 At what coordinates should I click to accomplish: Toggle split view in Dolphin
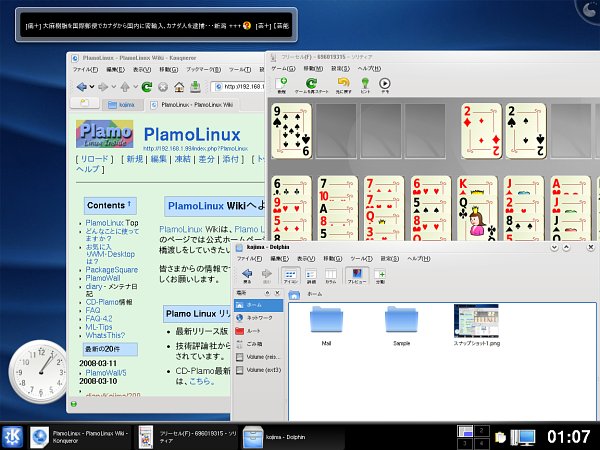tap(380, 276)
